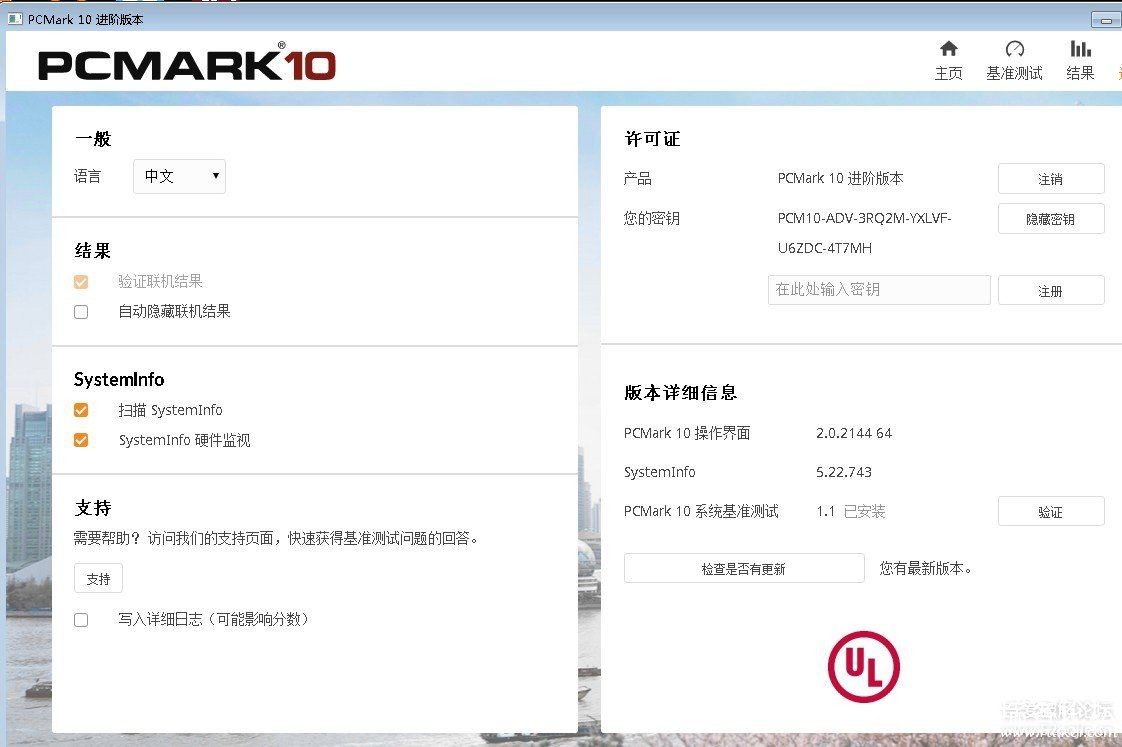Click the 注销 button
This screenshot has width=1122, height=747.
point(1050,179)
